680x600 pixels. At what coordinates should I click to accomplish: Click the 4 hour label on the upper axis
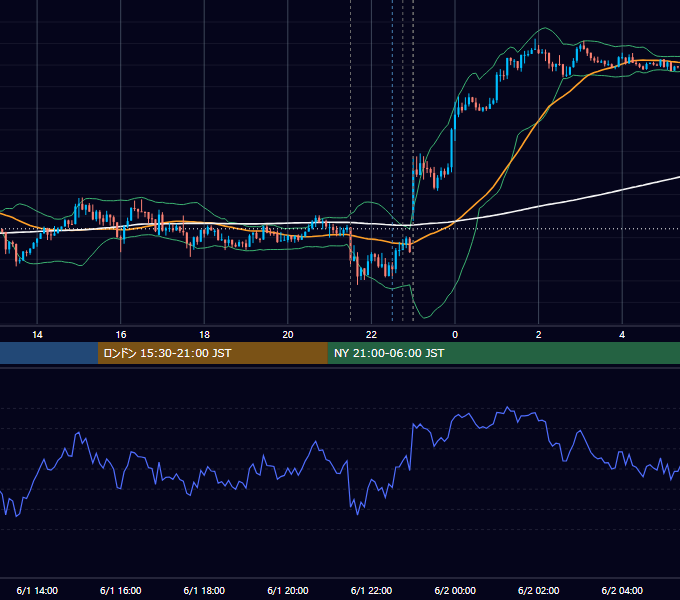tap(622, 335)
